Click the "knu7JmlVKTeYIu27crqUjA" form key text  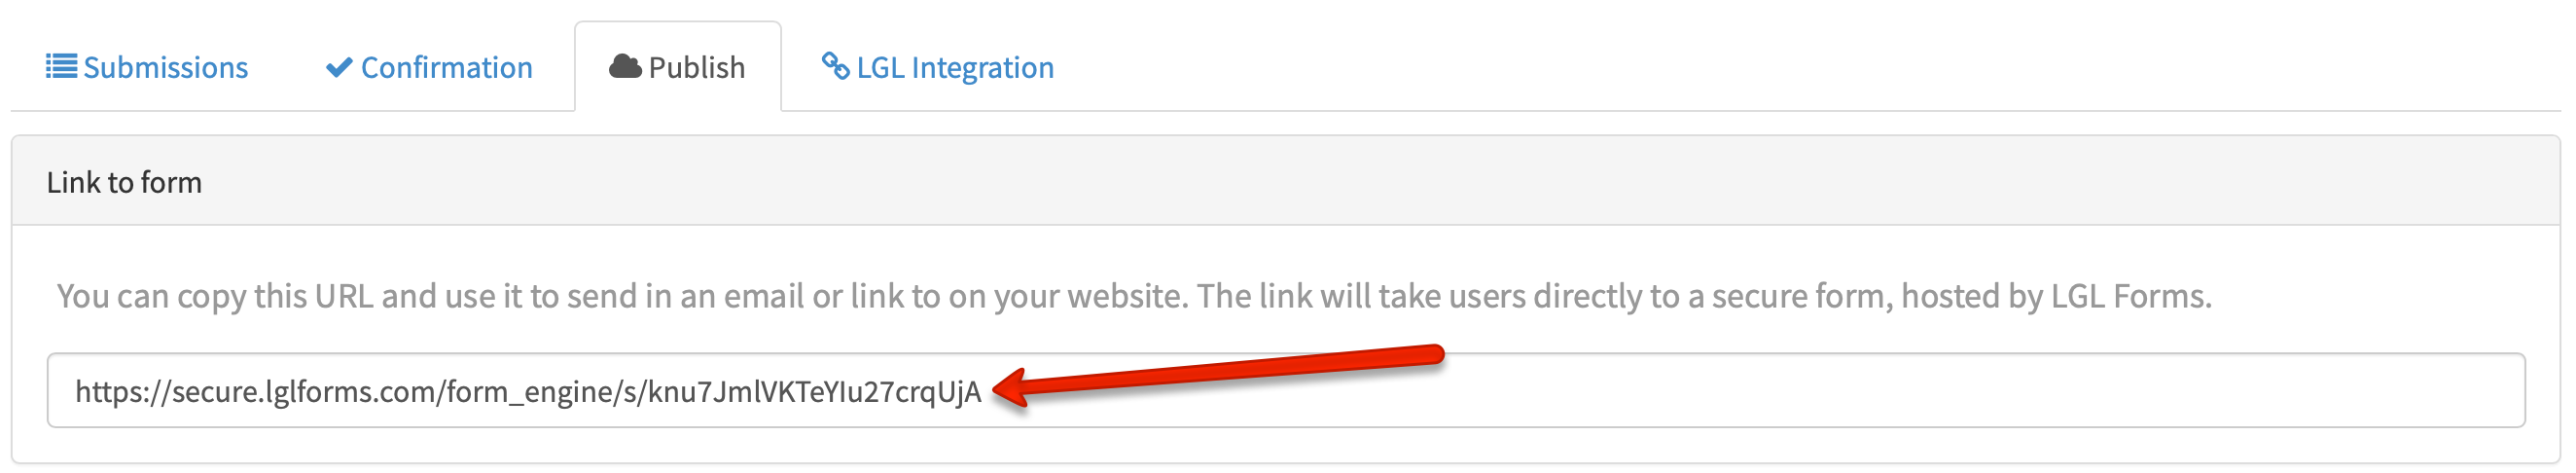tap(815, 392)
